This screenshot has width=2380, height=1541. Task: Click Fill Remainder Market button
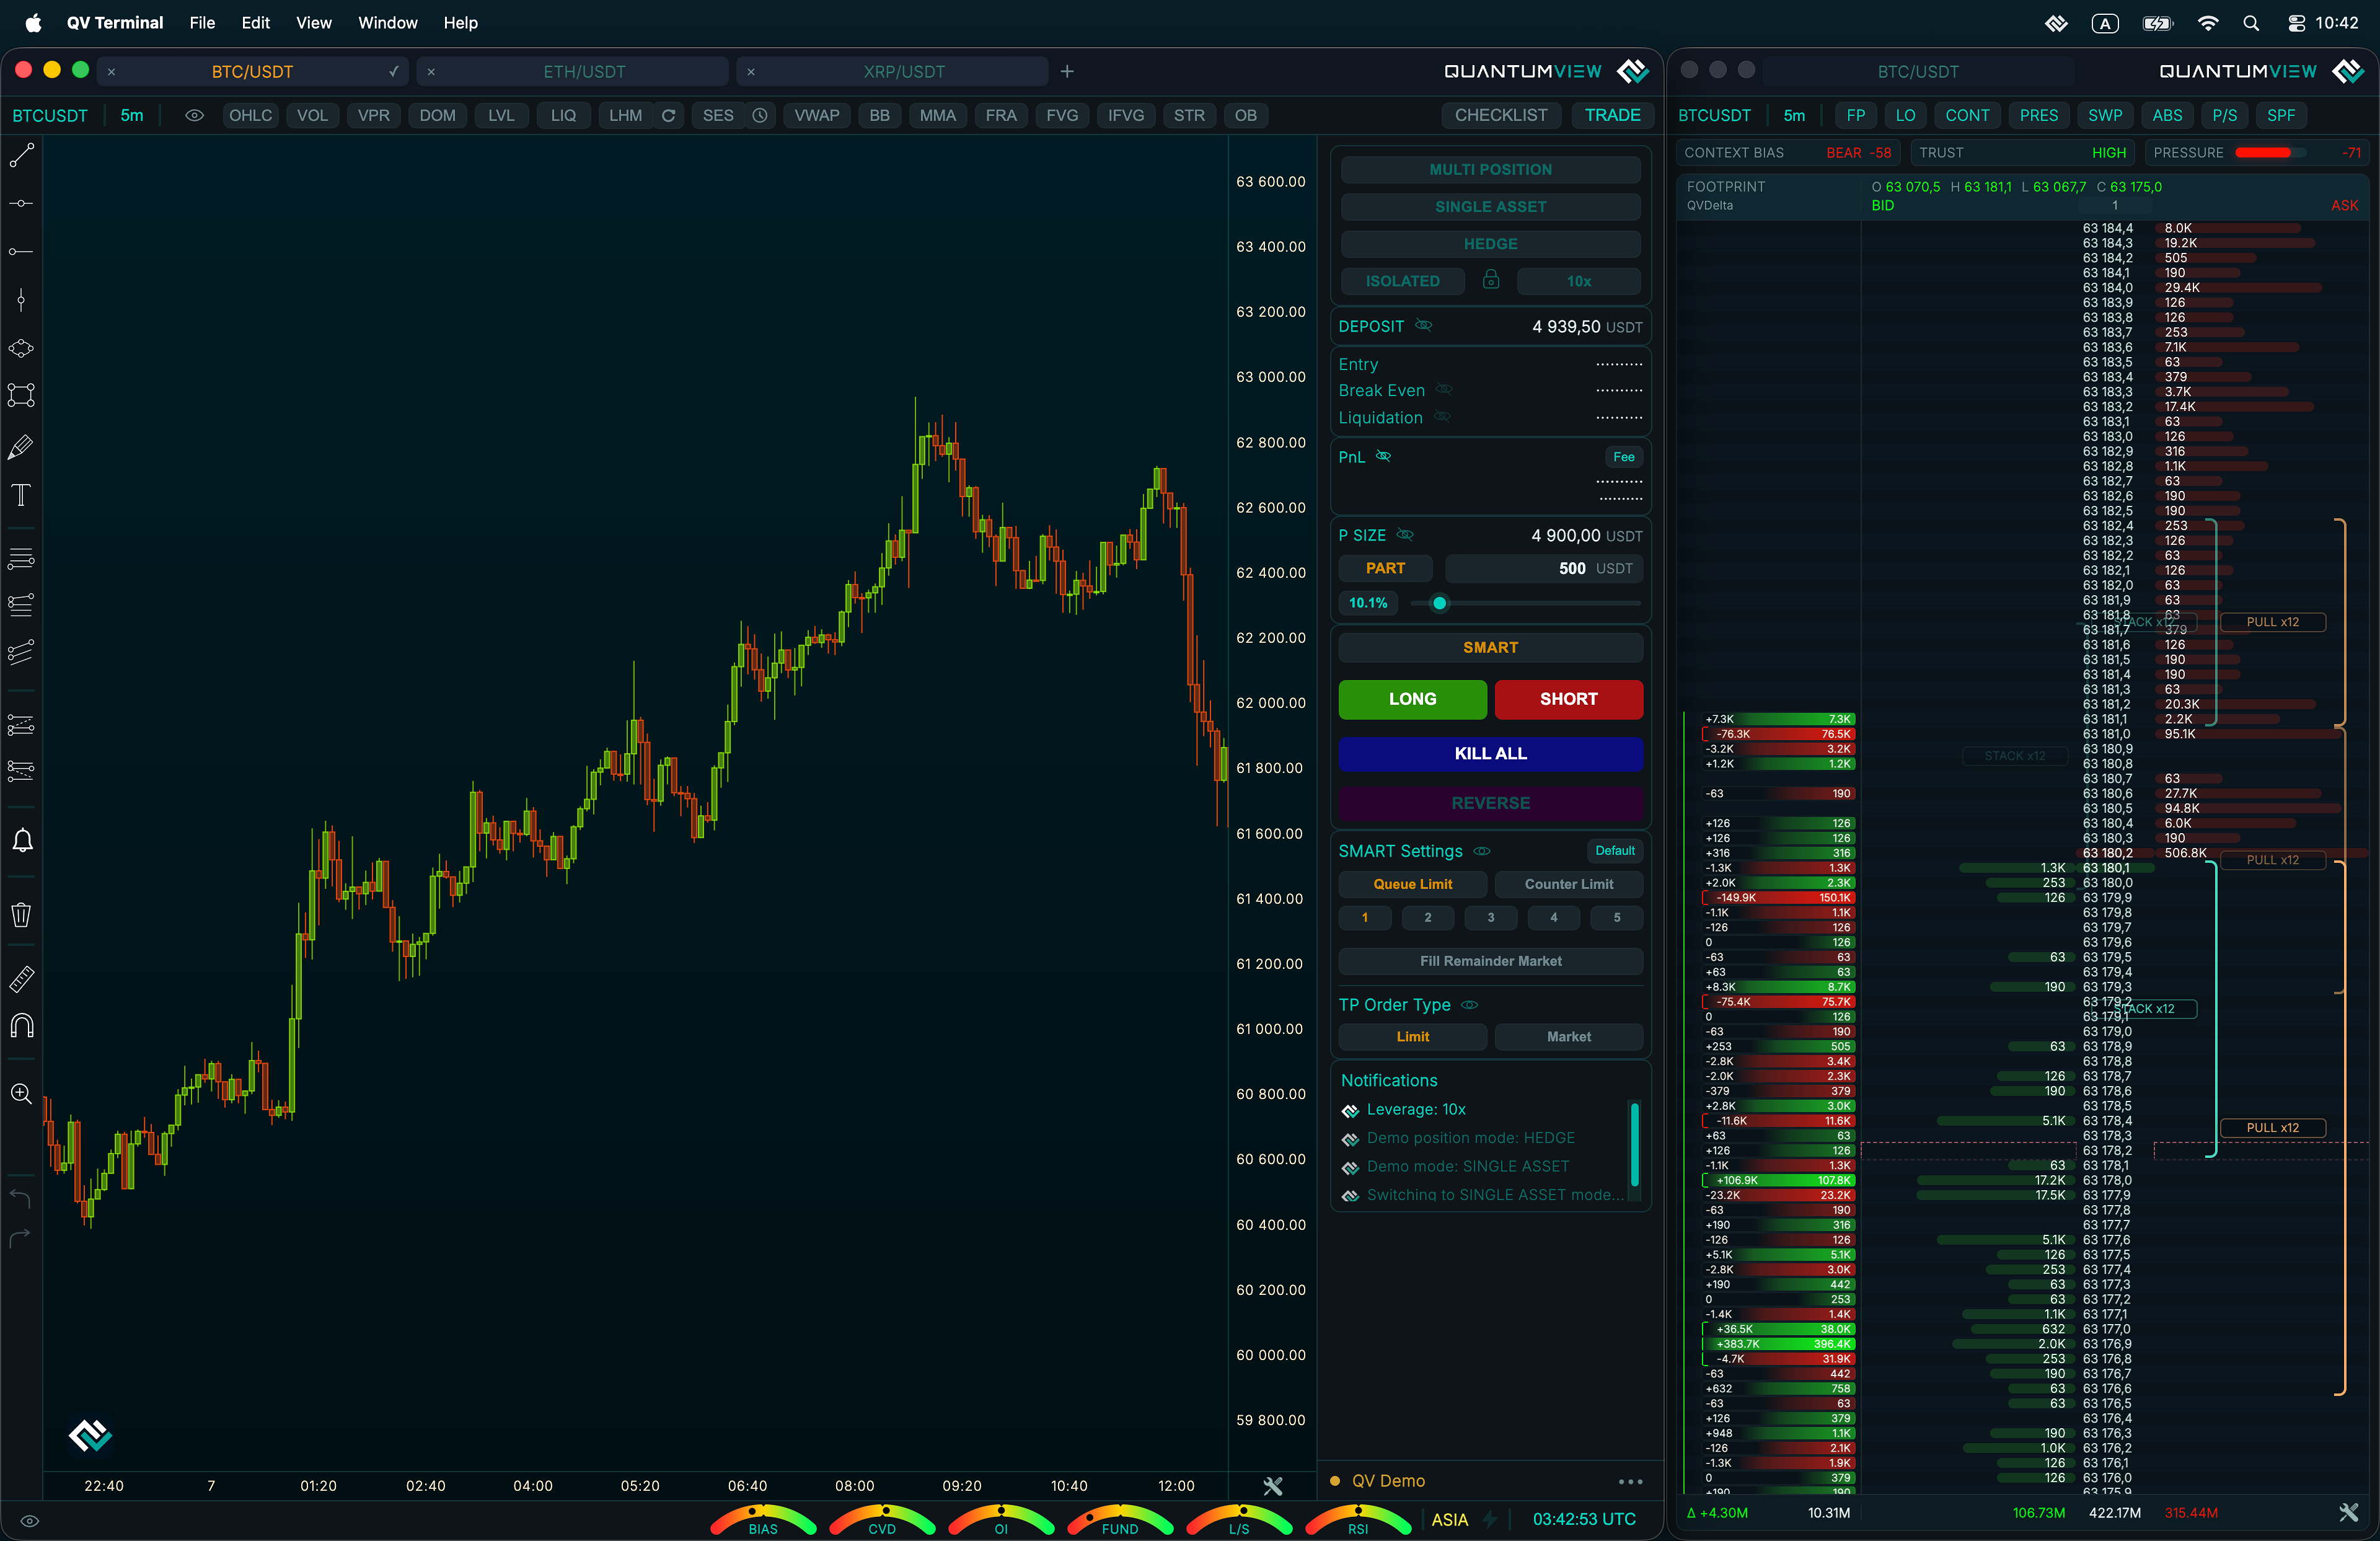click(x=1490, y=961)
